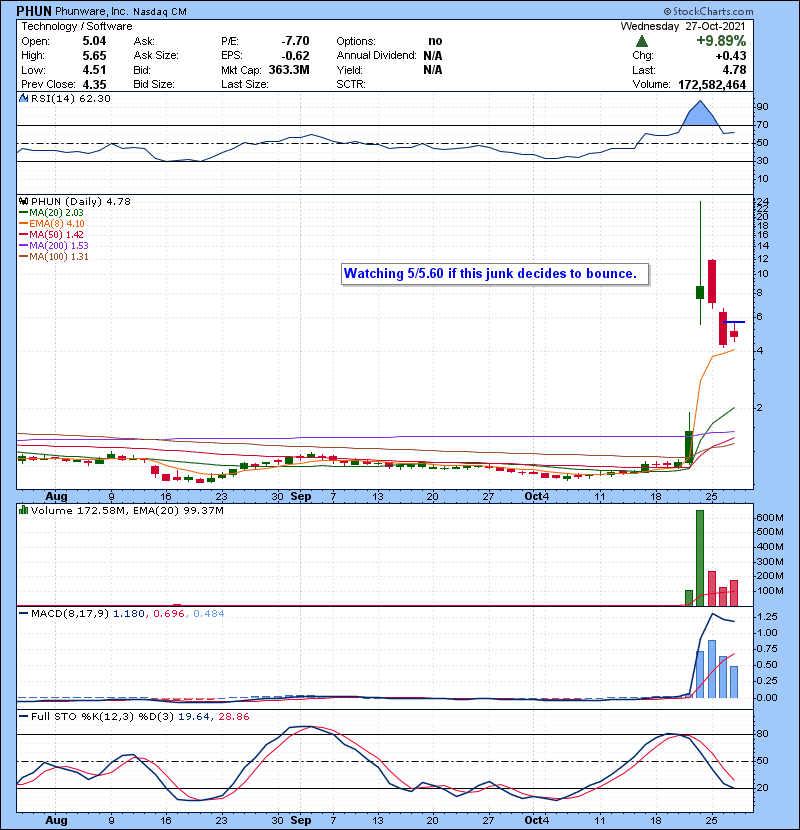The image size is (800, 830).
Task: Click the Chg value +0.43
Action: click(731, 56)
